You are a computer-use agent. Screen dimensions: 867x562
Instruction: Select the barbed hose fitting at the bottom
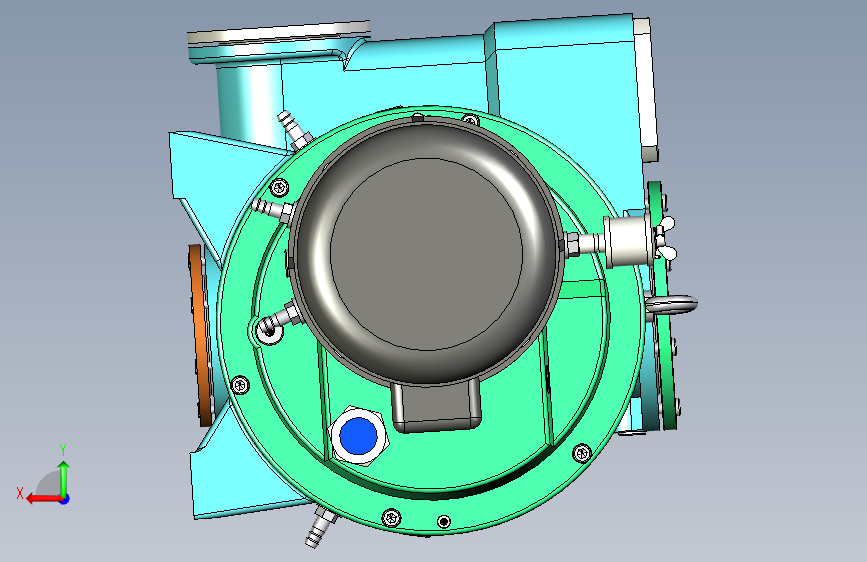(x=321, y=527)
